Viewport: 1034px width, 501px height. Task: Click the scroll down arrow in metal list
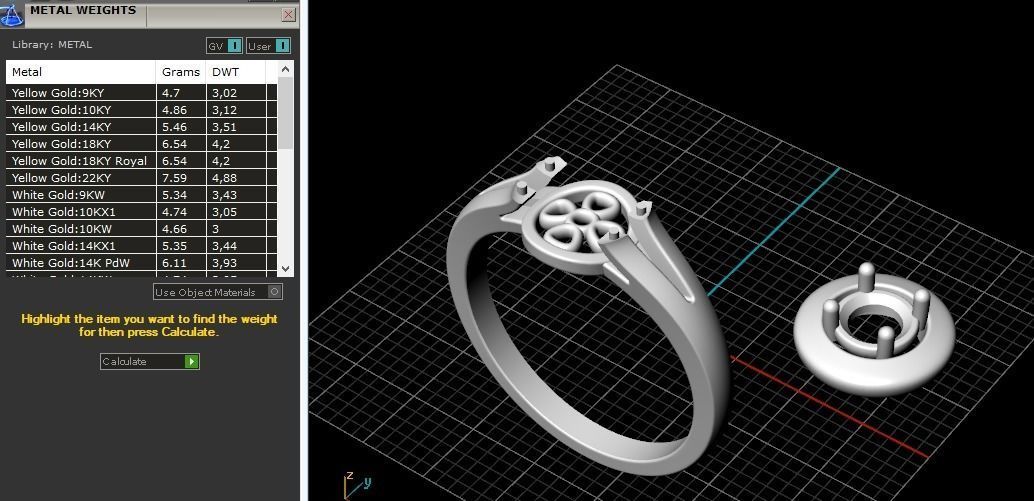pos(286,268)
